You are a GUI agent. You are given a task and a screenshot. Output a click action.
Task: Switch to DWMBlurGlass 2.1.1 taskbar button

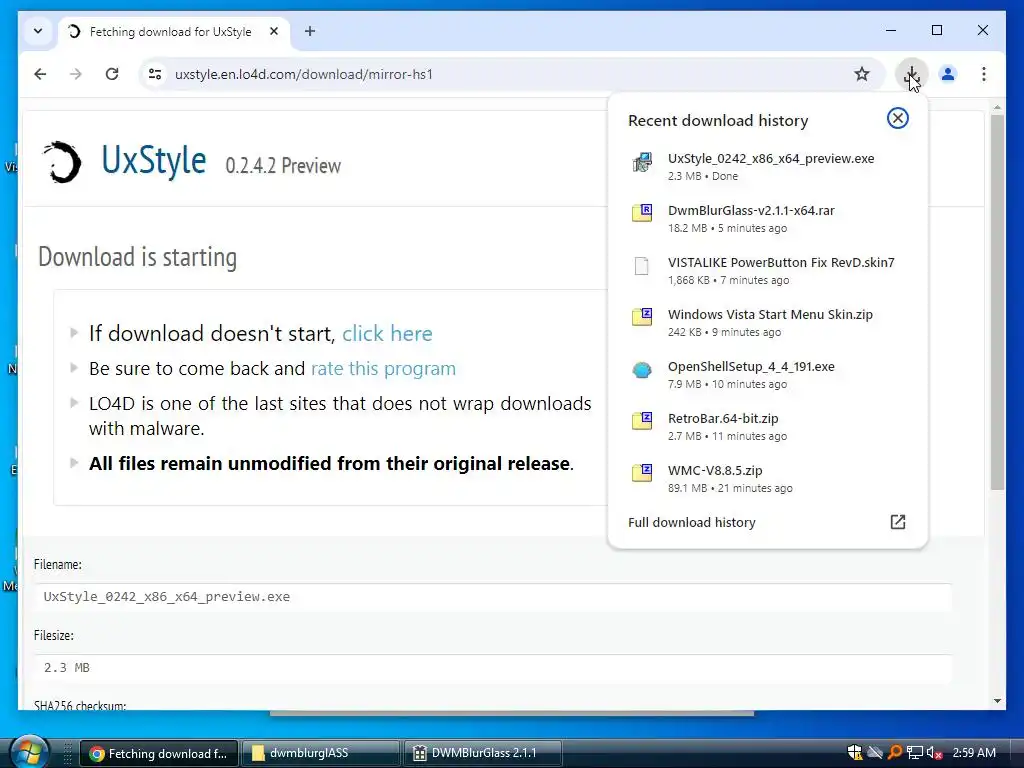point(483,753)
